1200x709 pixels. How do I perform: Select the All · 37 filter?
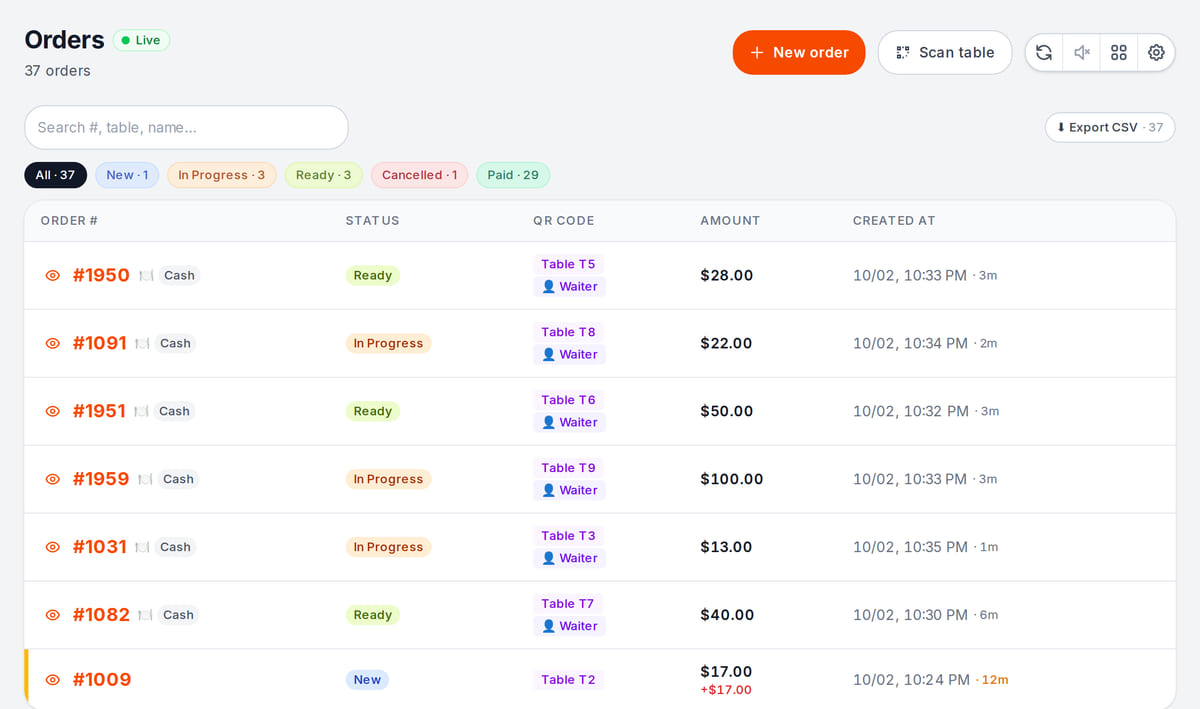pos(55,175)
